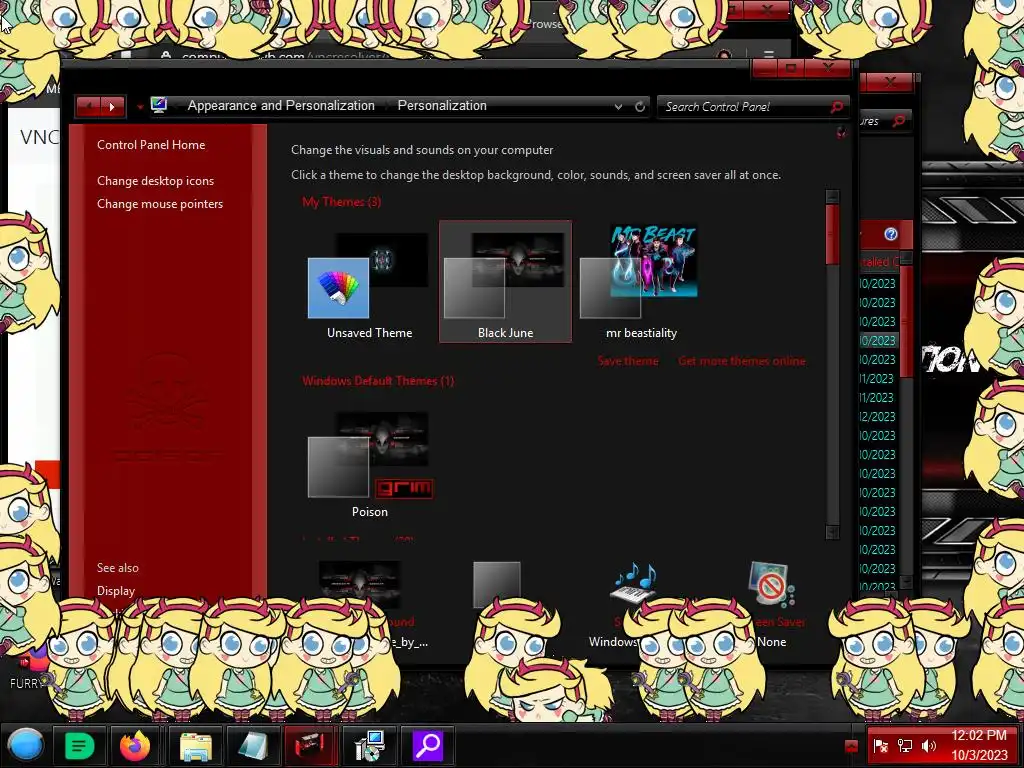Open the notepad-style taskbar icon
Image resolution: width=1024 pixels, height=768 pixels.
pyautogui.click(x=253, y=746)
